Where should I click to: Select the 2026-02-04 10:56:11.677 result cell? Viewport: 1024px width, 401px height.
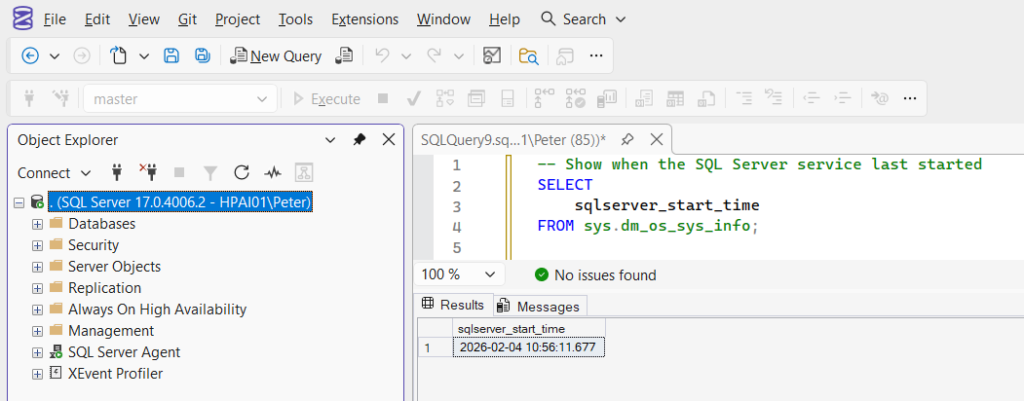(528, 347)
